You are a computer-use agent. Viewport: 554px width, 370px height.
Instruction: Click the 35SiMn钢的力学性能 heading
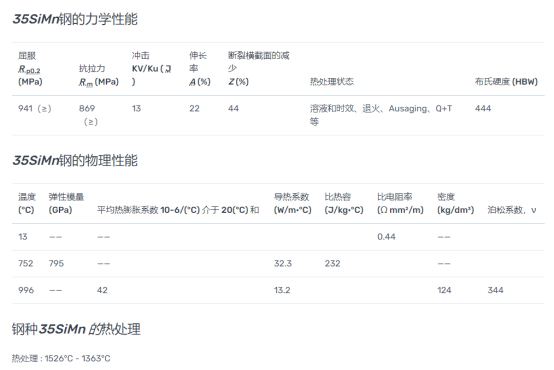click(x=75, y=19)
